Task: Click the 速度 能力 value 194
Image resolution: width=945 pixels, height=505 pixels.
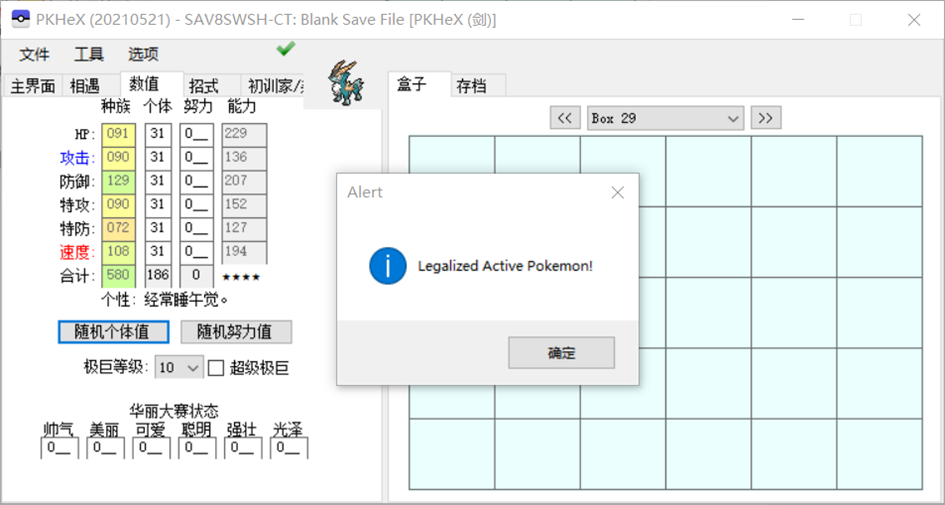Action: [244, 252]
